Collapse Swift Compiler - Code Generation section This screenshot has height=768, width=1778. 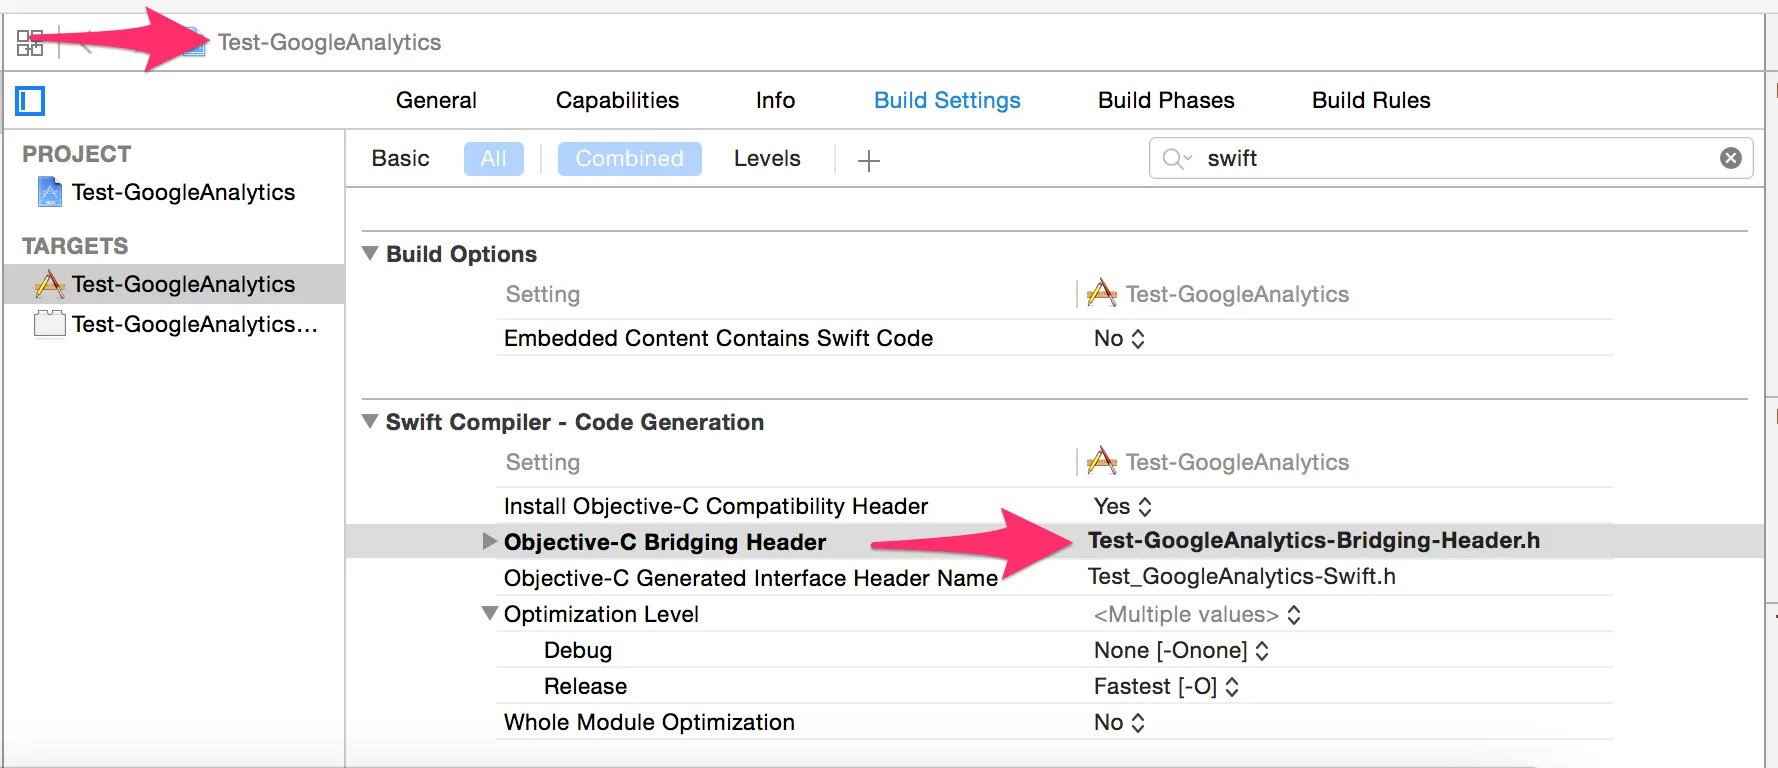coord(370,422)
